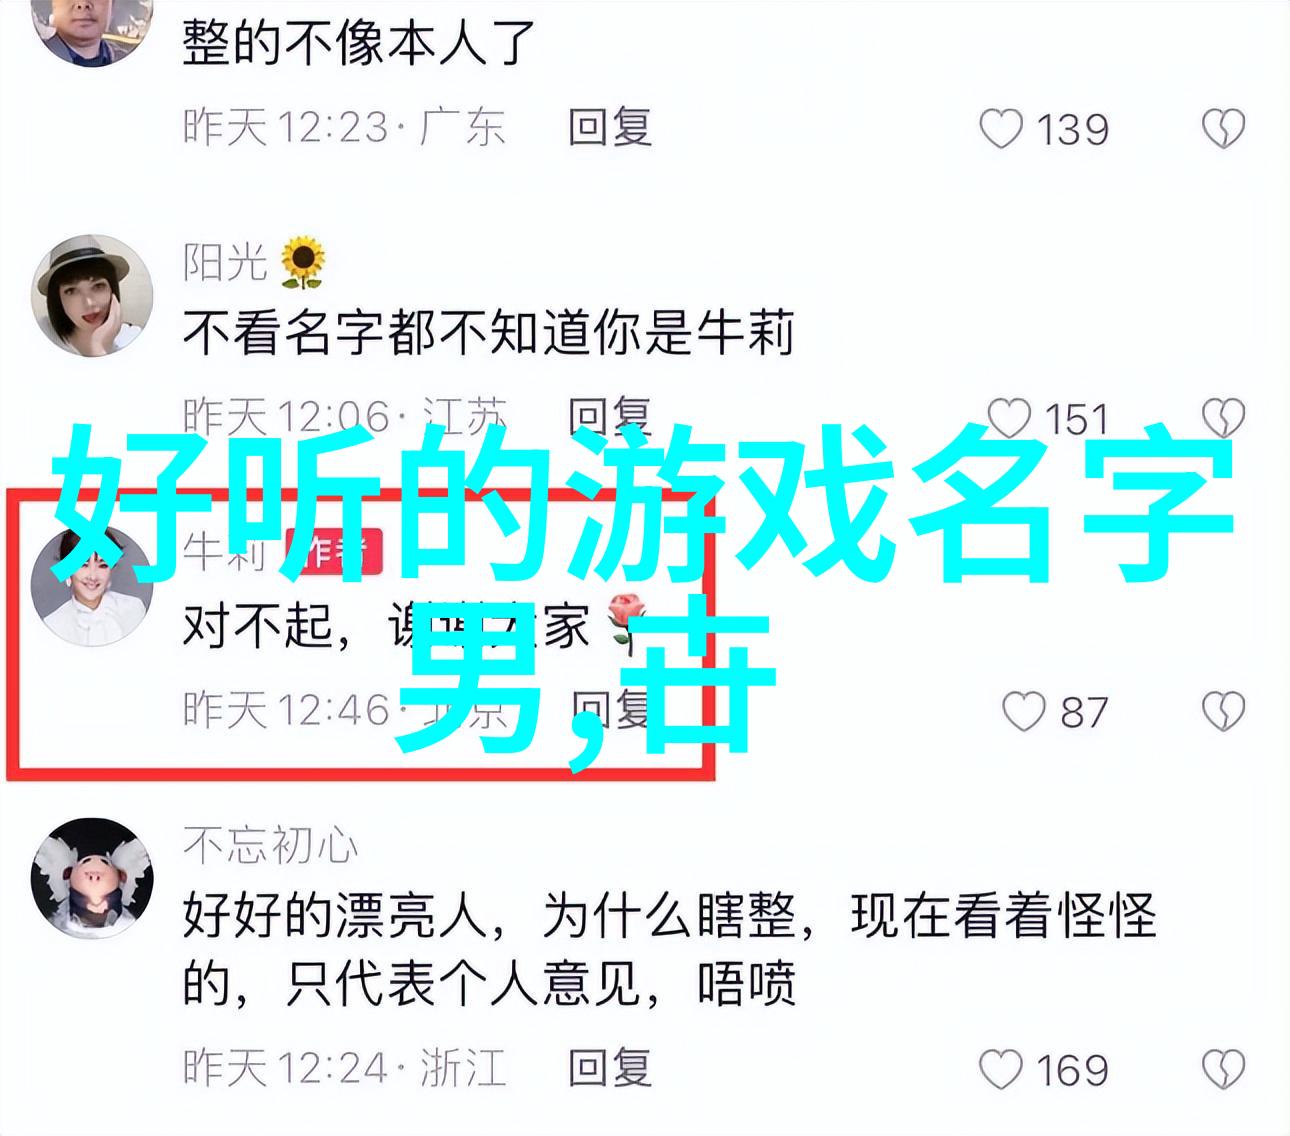The image size is (1290, 1136).
Task: Like 不忘初心's comment with 169 likes
Action: (1000, 1070)
